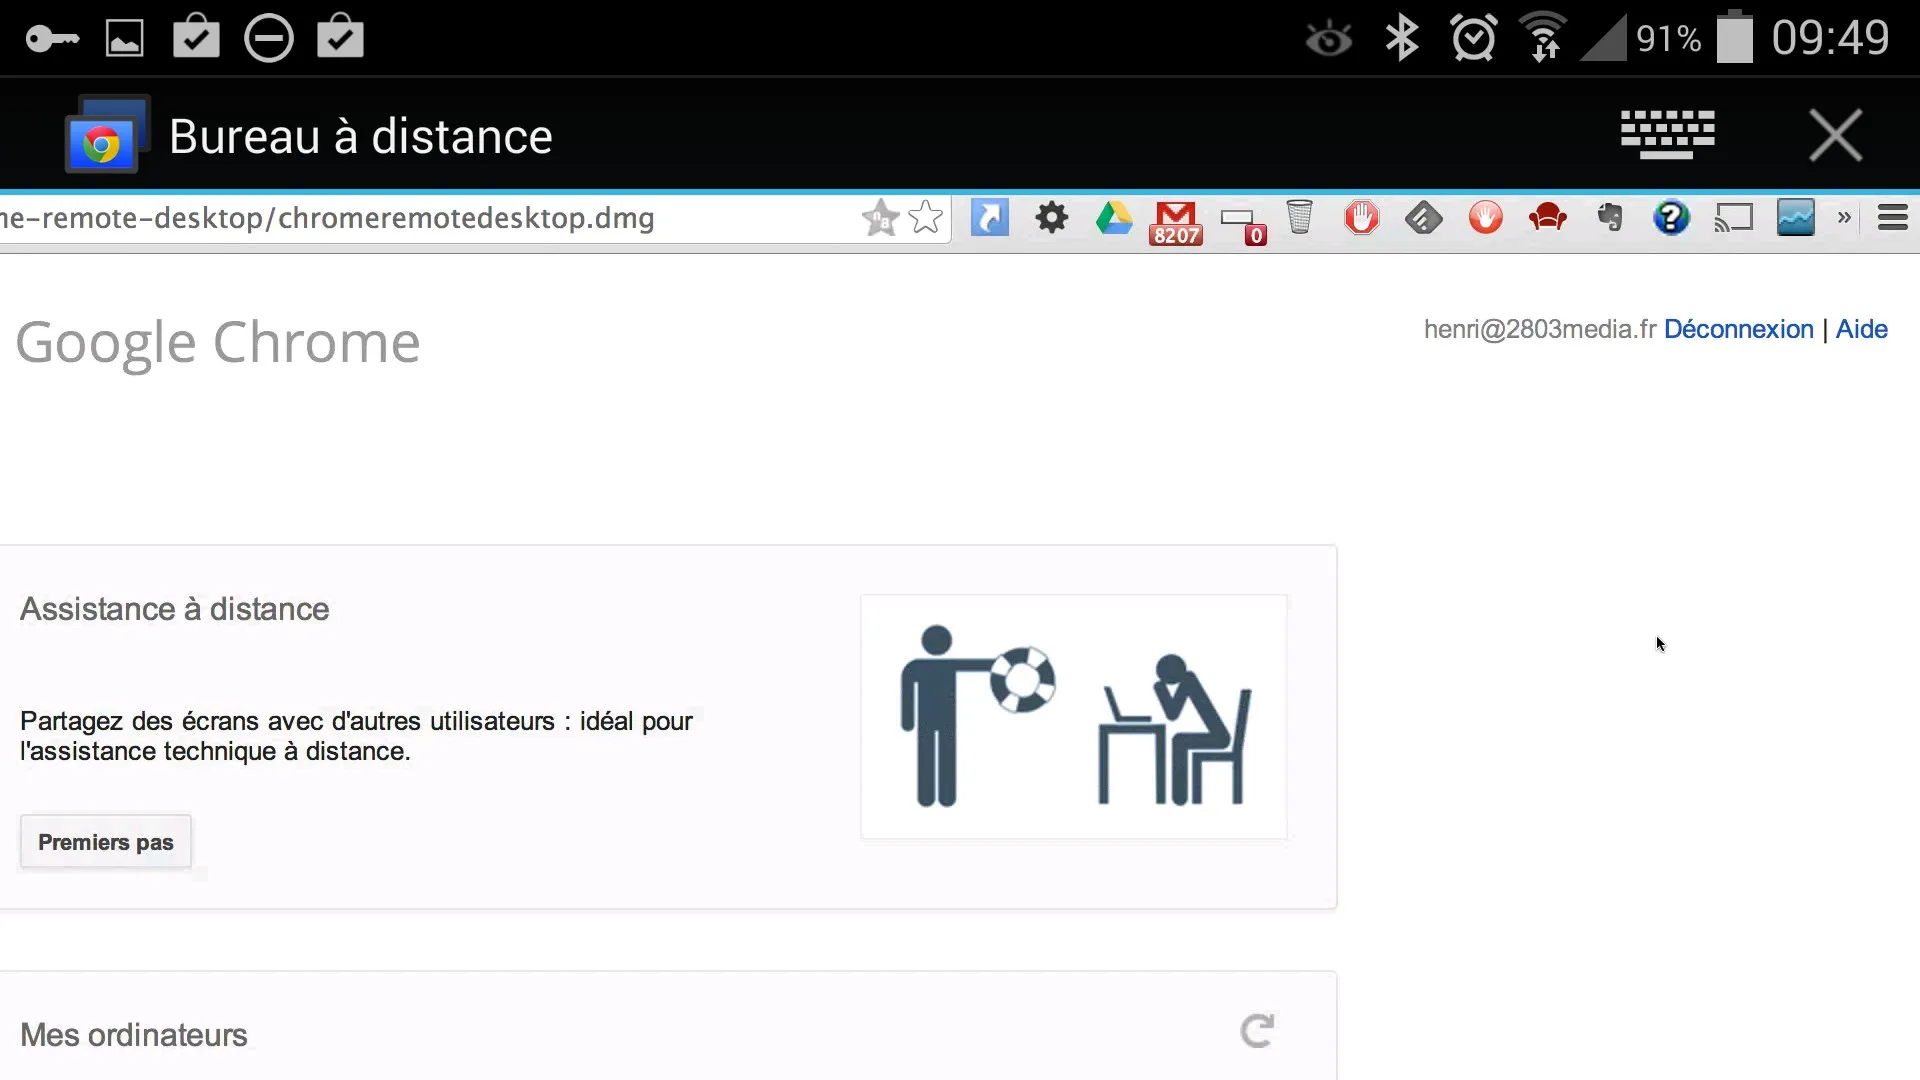
Task: Click the remote assistance illustration
Action: (x=1074, y=716)
